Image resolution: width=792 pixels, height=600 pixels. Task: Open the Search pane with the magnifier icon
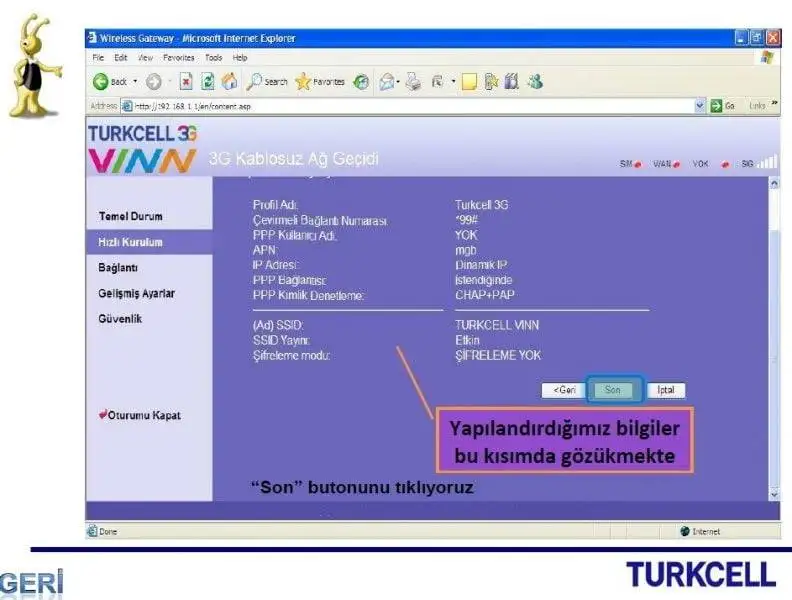[254, 81]
